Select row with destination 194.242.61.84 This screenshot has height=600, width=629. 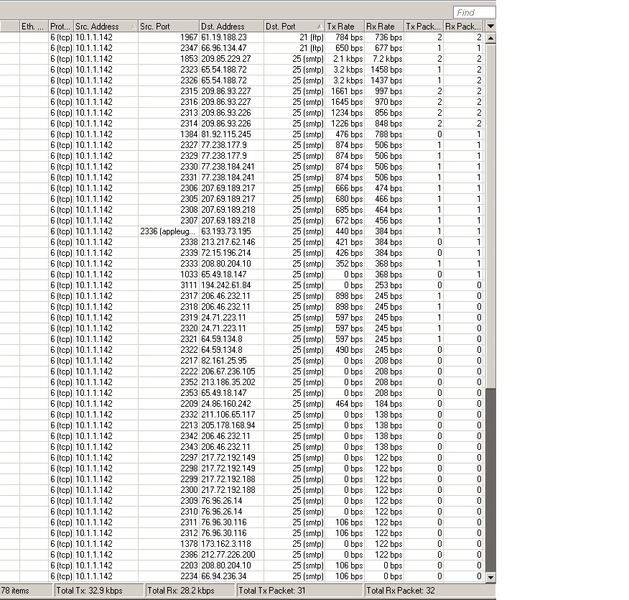[241, 286]
